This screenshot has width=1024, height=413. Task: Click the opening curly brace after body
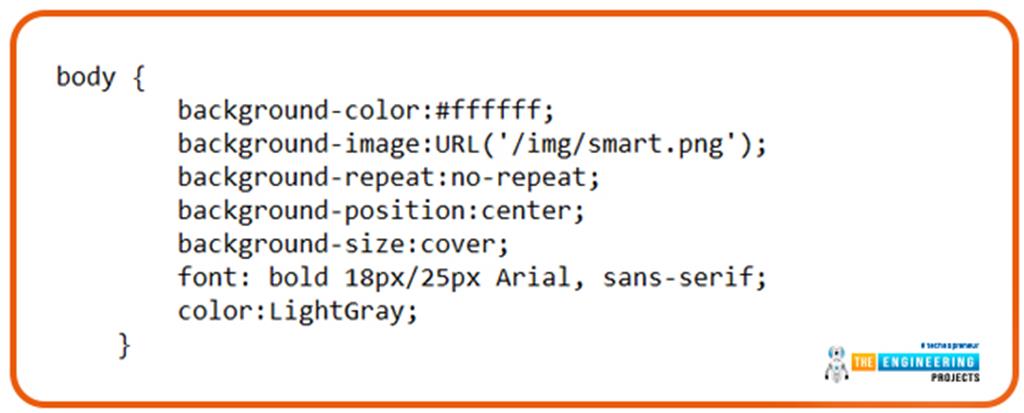138,78
